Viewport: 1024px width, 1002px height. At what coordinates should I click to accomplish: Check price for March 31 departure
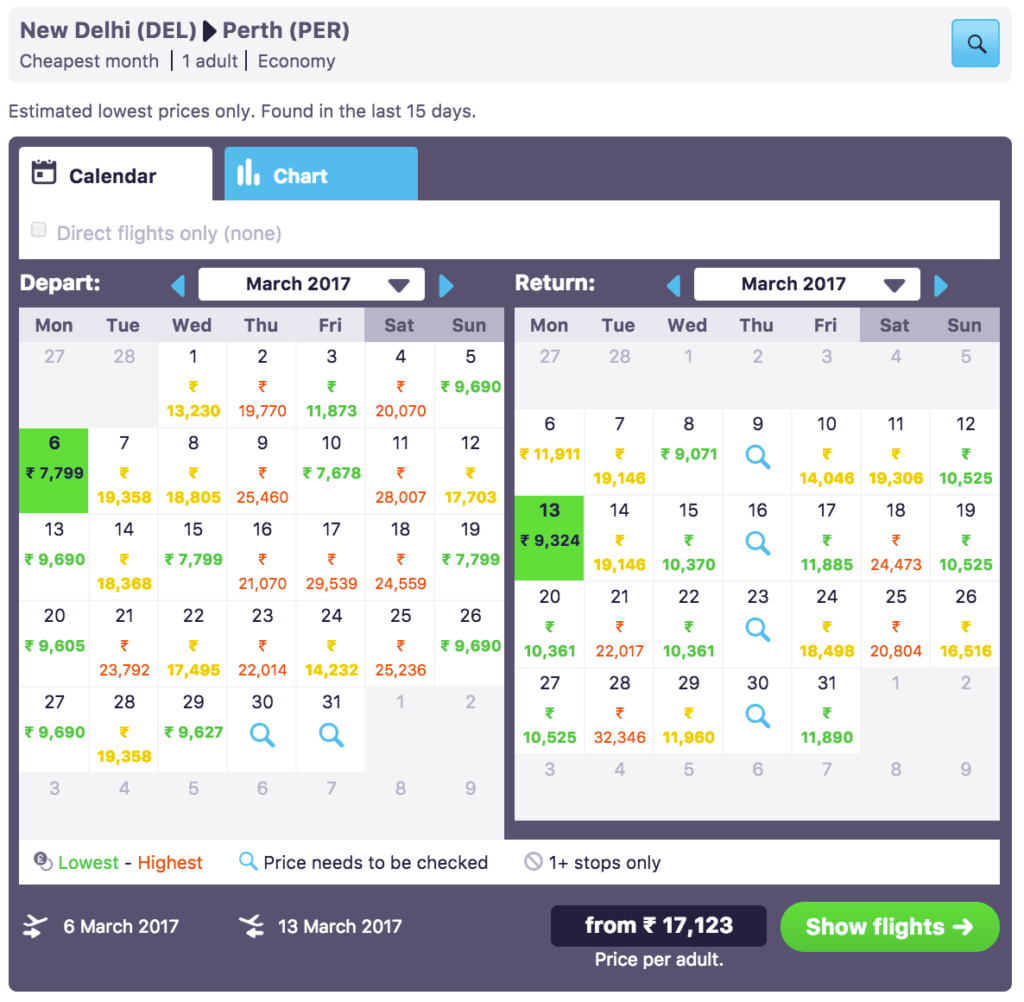[330, 734]
